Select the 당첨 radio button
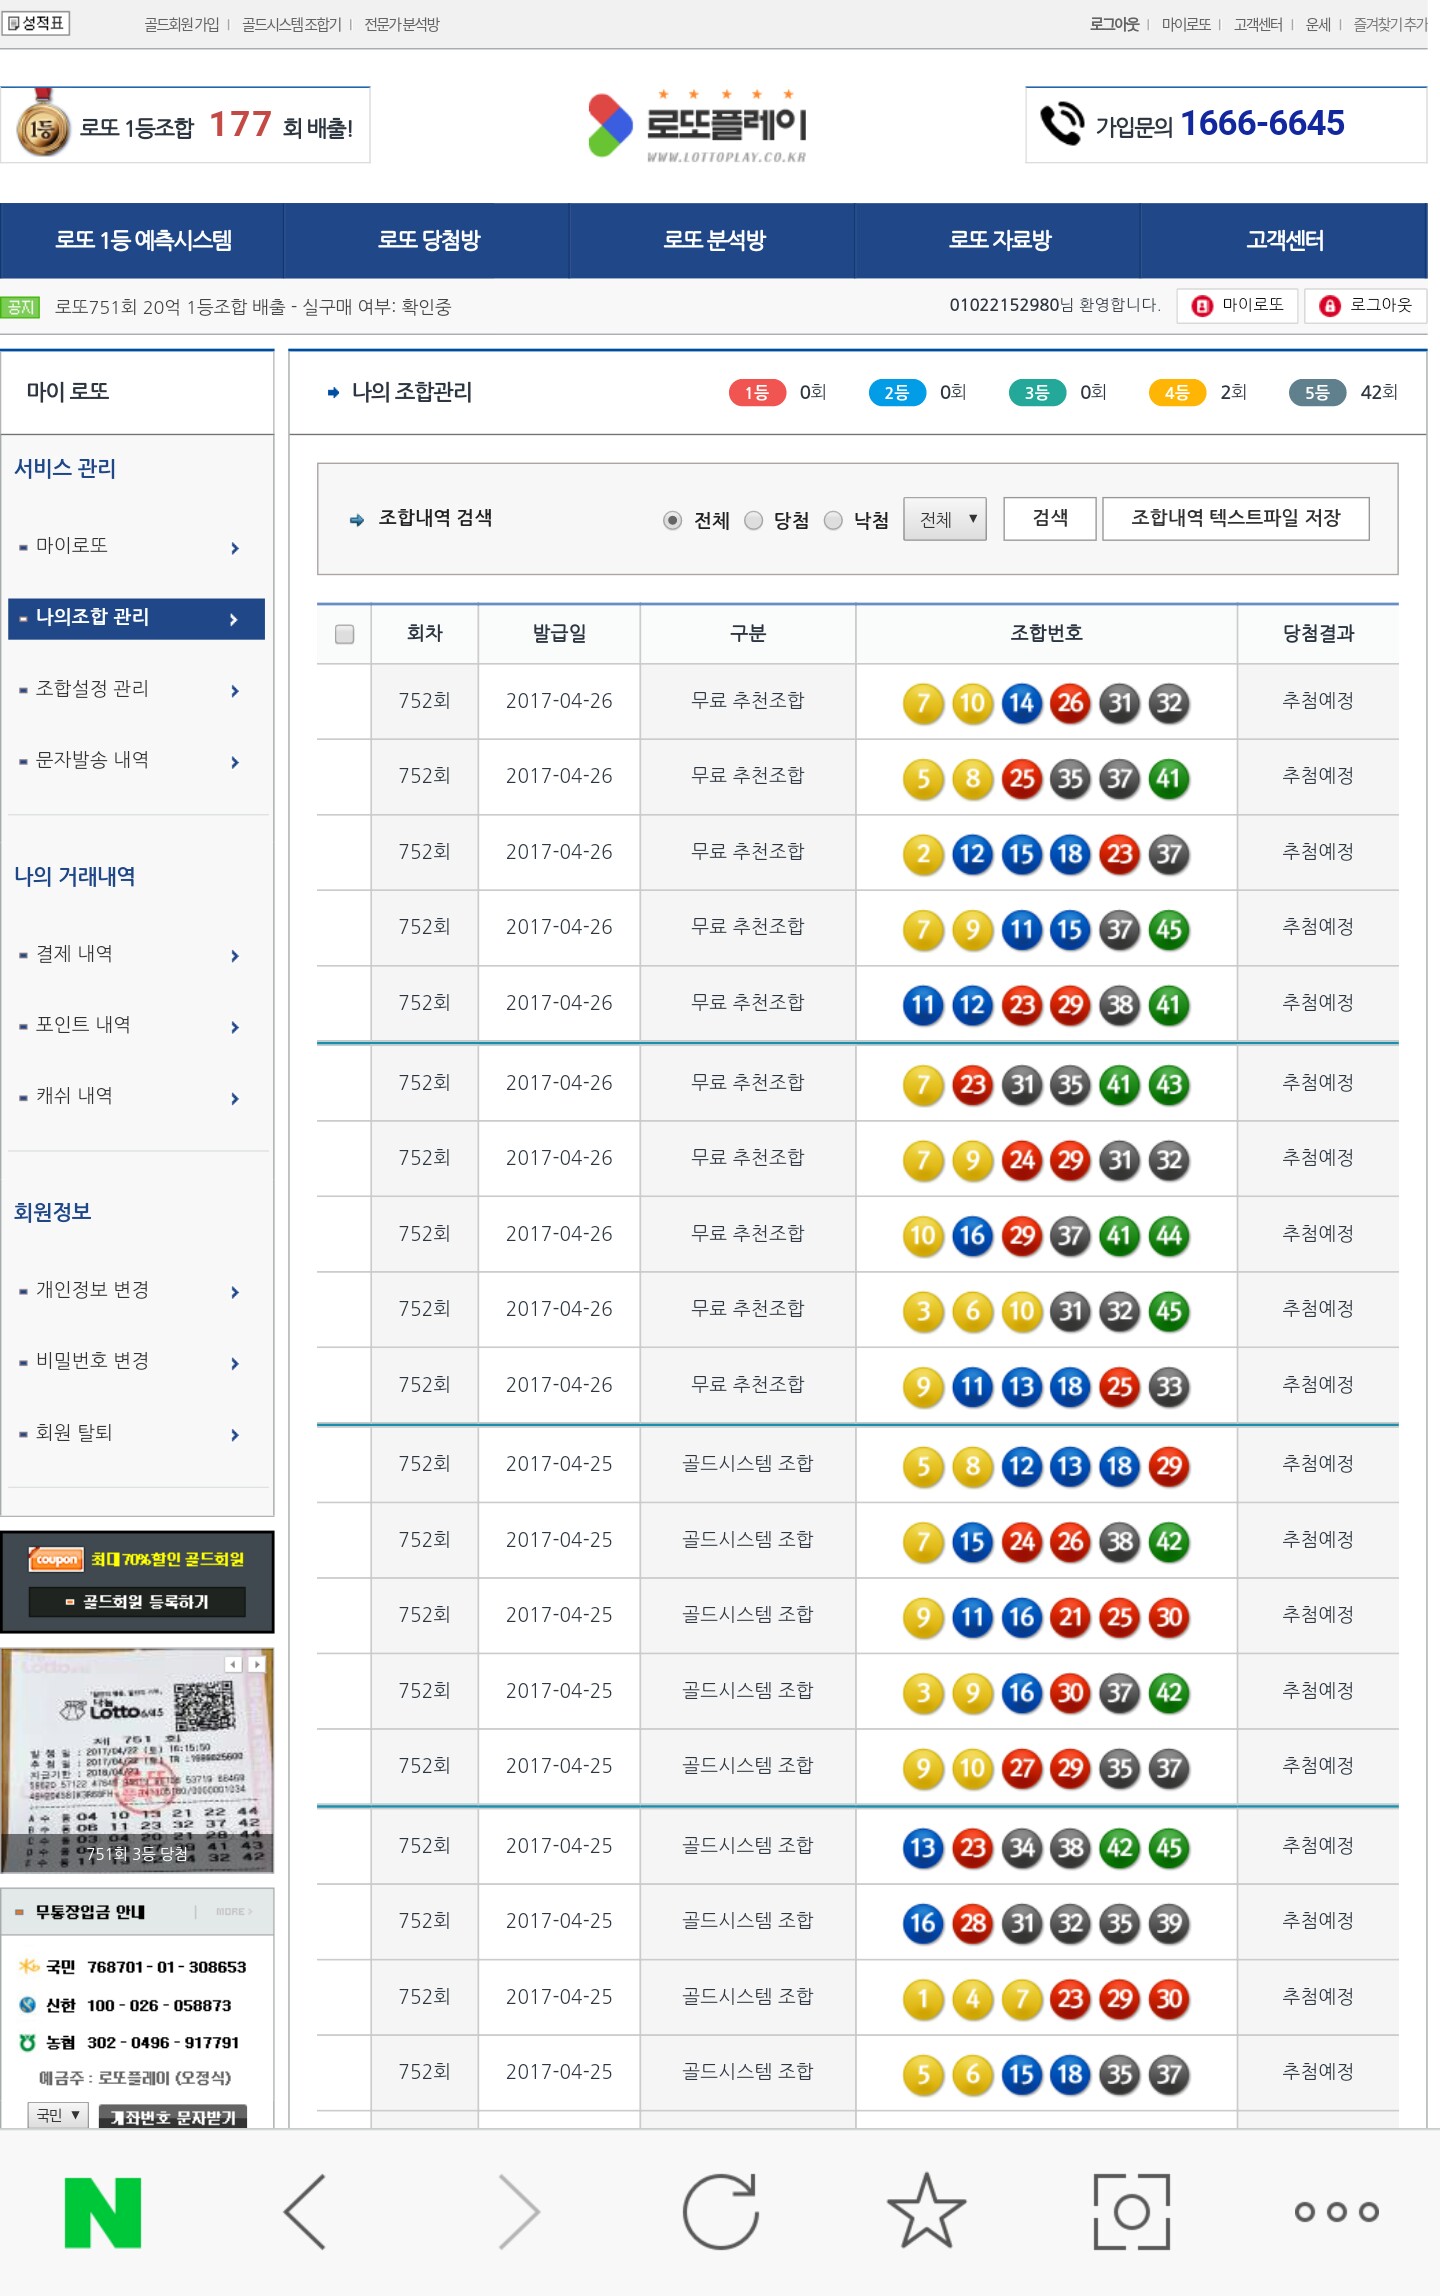This screenshot has width=1440, height=2296. coord(754,520)
